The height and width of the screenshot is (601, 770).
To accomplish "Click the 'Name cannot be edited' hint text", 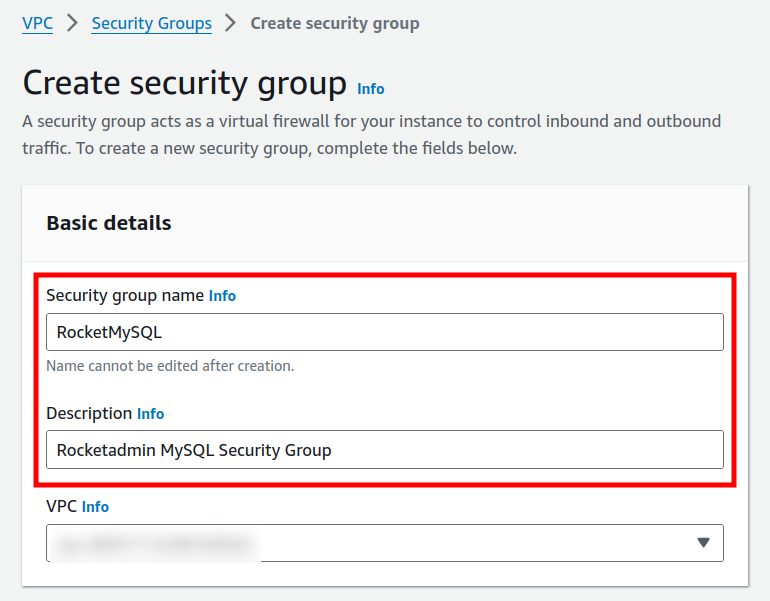I will point(170,366).
